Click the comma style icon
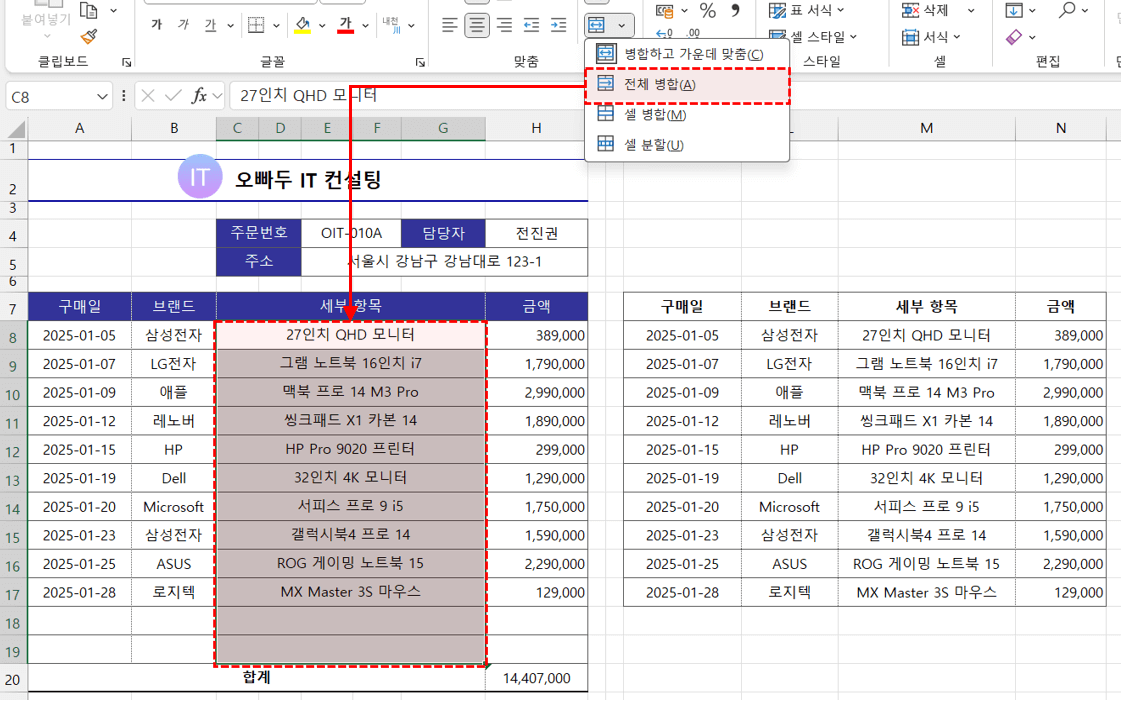1121x701 pixels. tap(736, 11)
